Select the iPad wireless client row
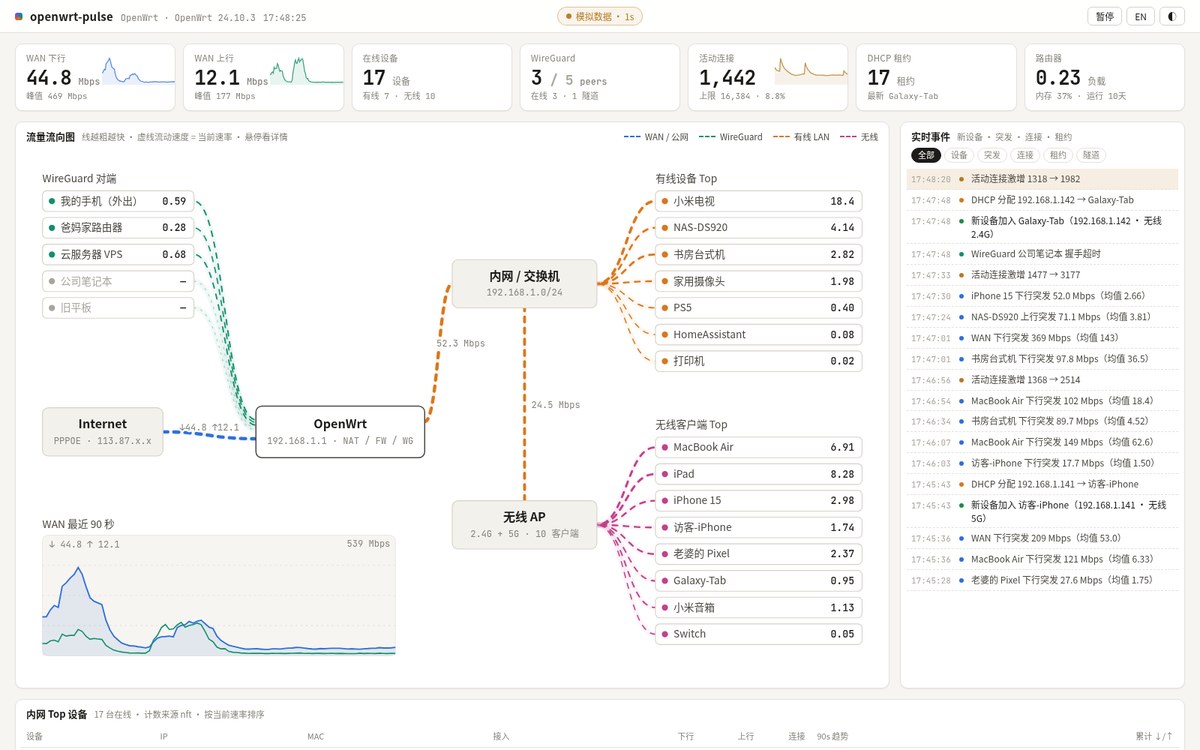 pos(759,474)
